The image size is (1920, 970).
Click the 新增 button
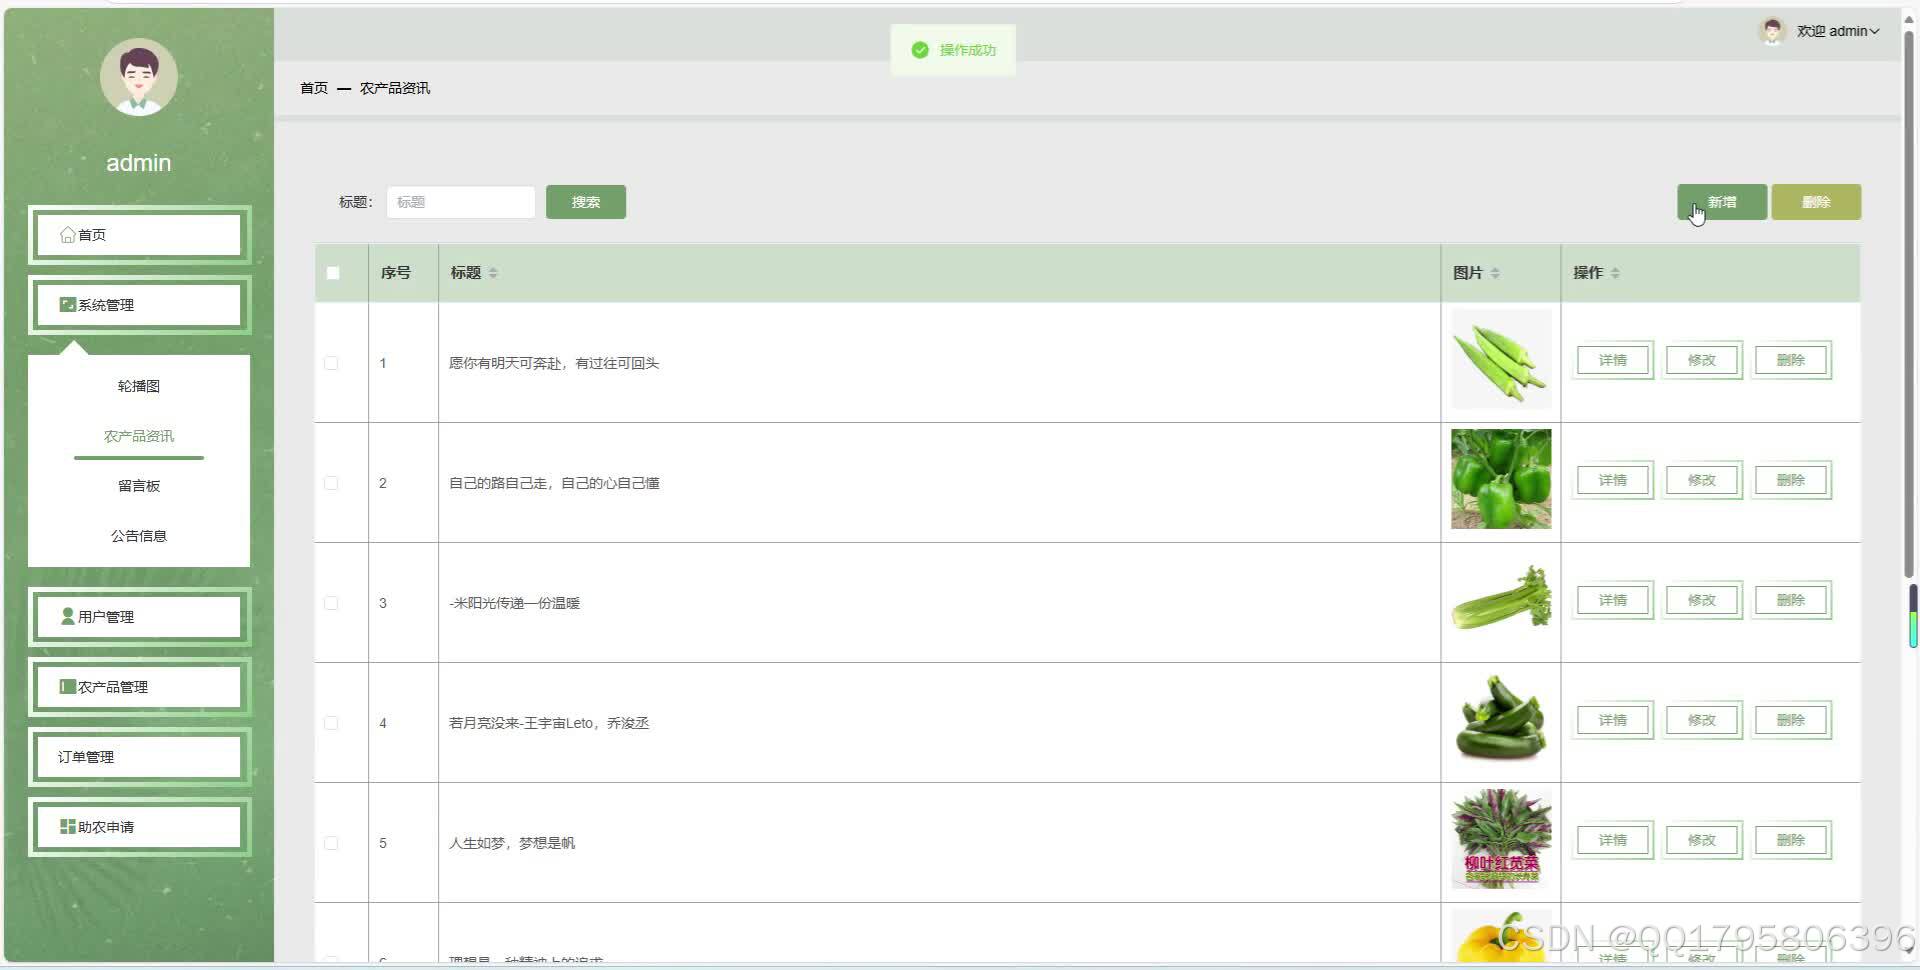1722,202
